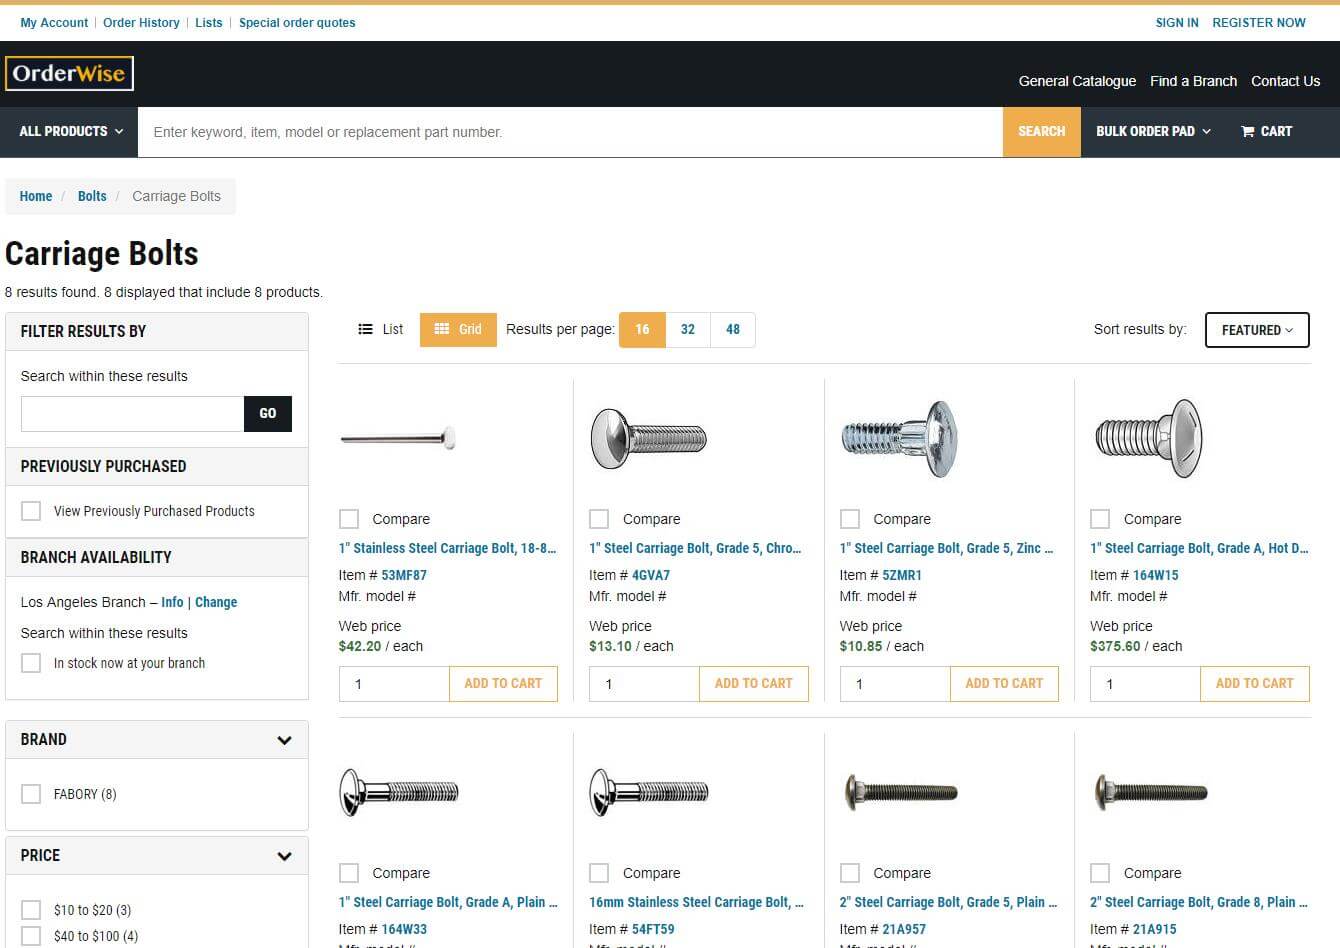
Task: Open 53MF87 stainless bolt image
Action: coord(398,438)
